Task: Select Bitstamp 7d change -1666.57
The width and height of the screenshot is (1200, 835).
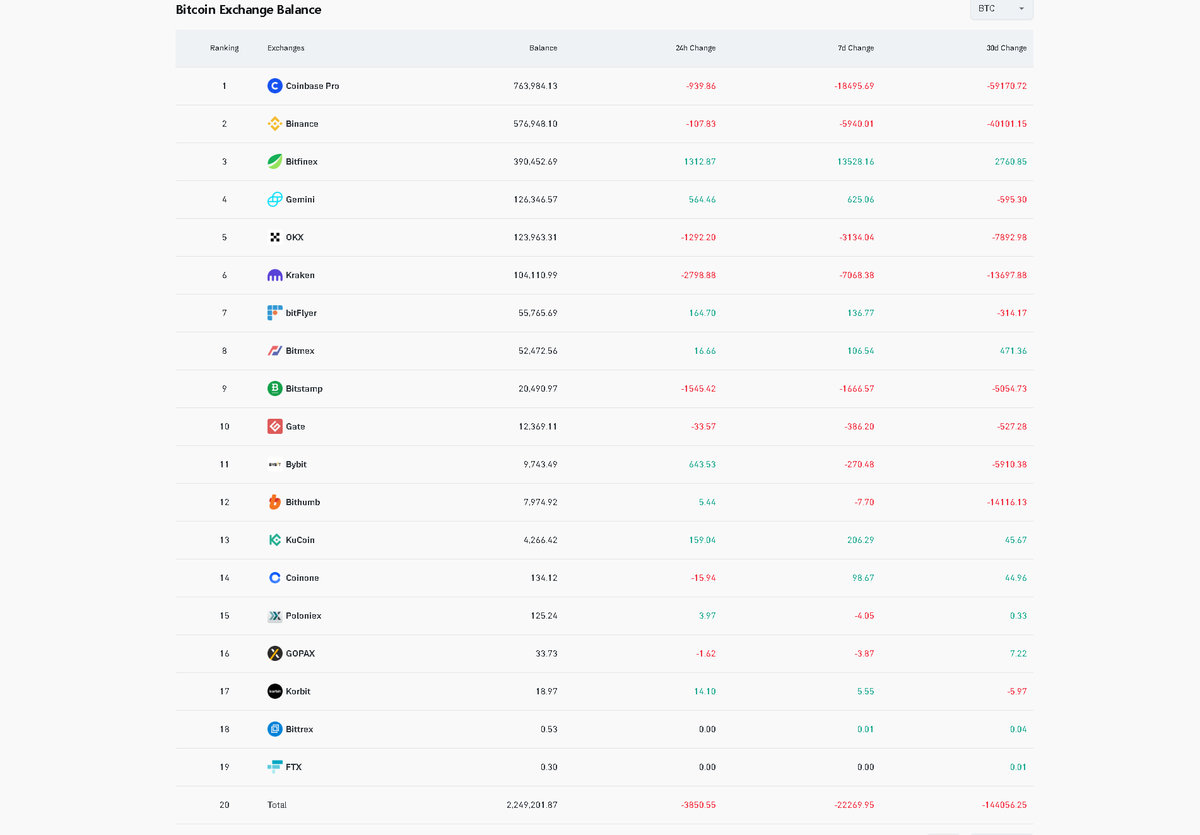Action: (857, 389)
